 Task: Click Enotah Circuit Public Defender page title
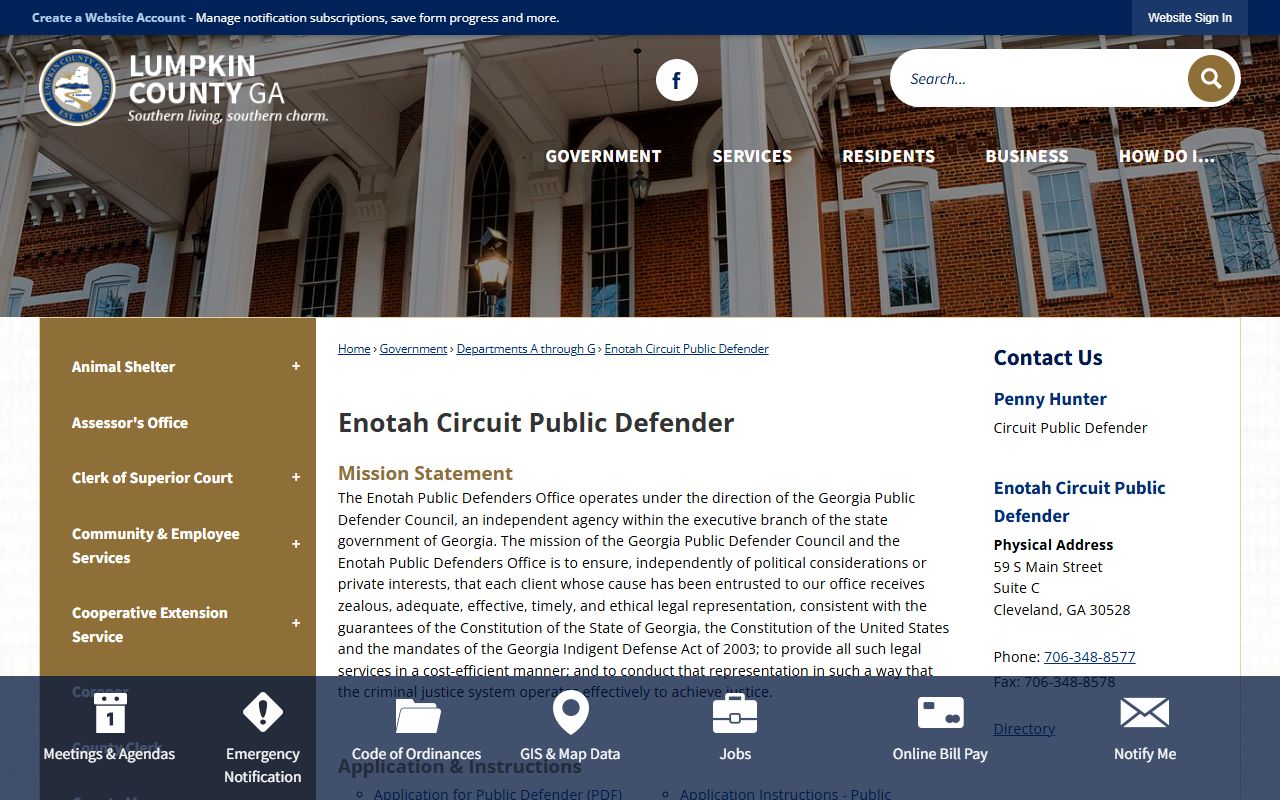tap(536, 423)
